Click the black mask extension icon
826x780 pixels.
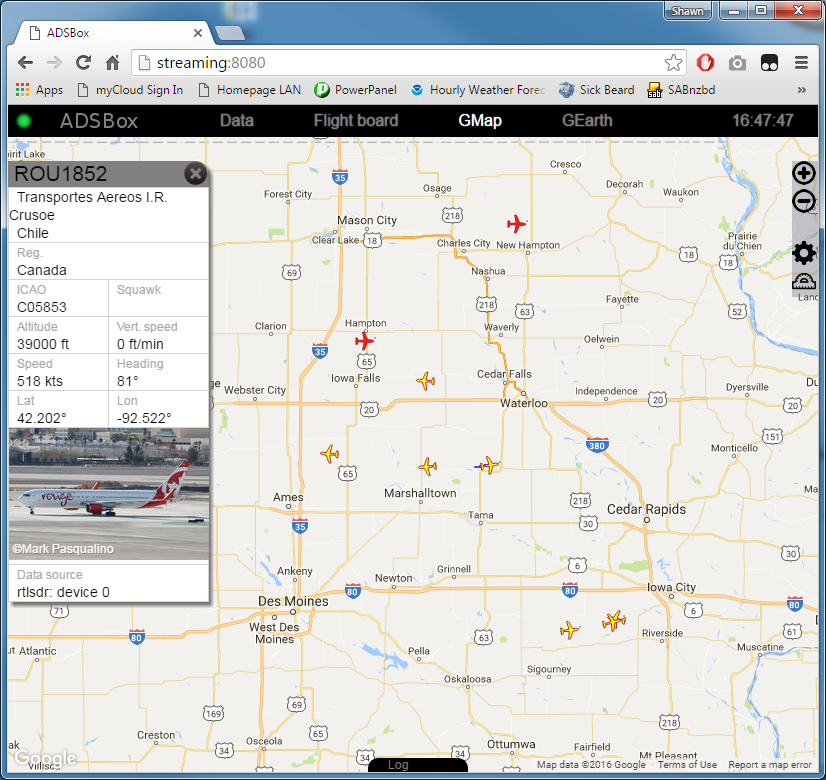(x=769, y=63)
